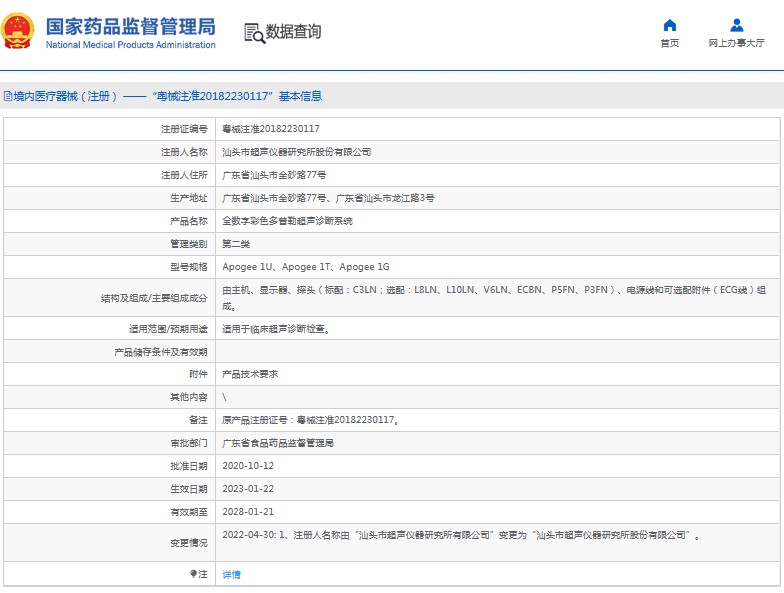
Task: Click model spec Apogee 1U、Apogee 1T、Apogee 1G
Action: [x=306, y=267]
